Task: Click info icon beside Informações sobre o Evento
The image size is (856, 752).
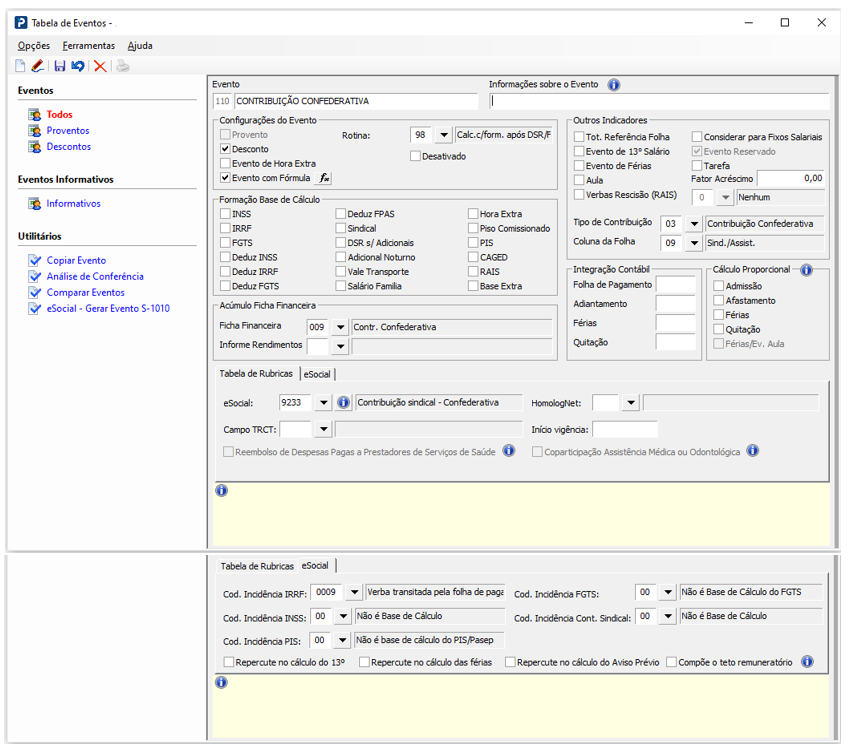Action: coord(614,85)
